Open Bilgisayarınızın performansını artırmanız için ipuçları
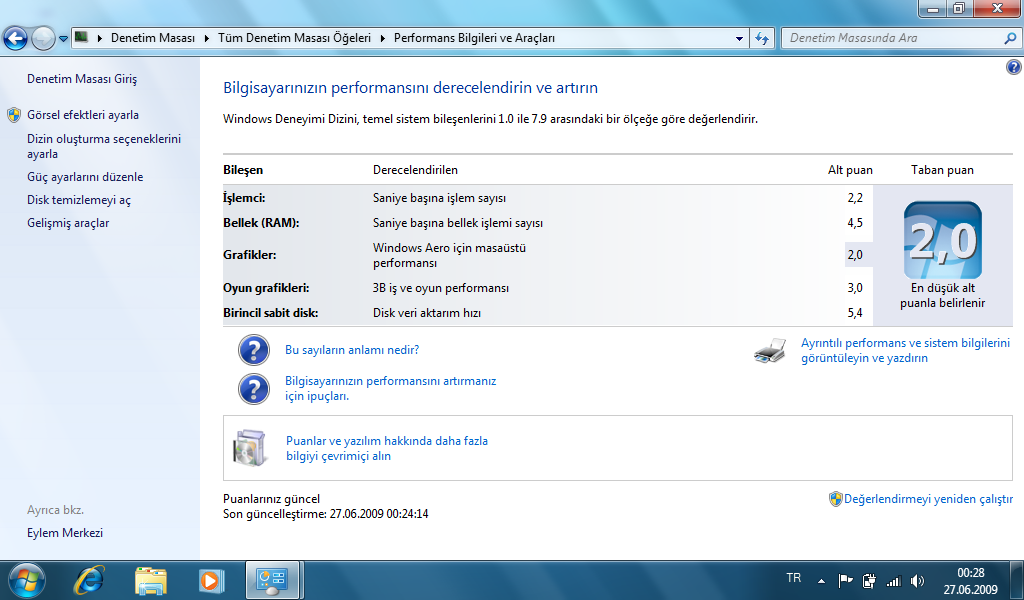This screenshot has height=600, width=1024. pyautogui.click(x=391, y=388)
